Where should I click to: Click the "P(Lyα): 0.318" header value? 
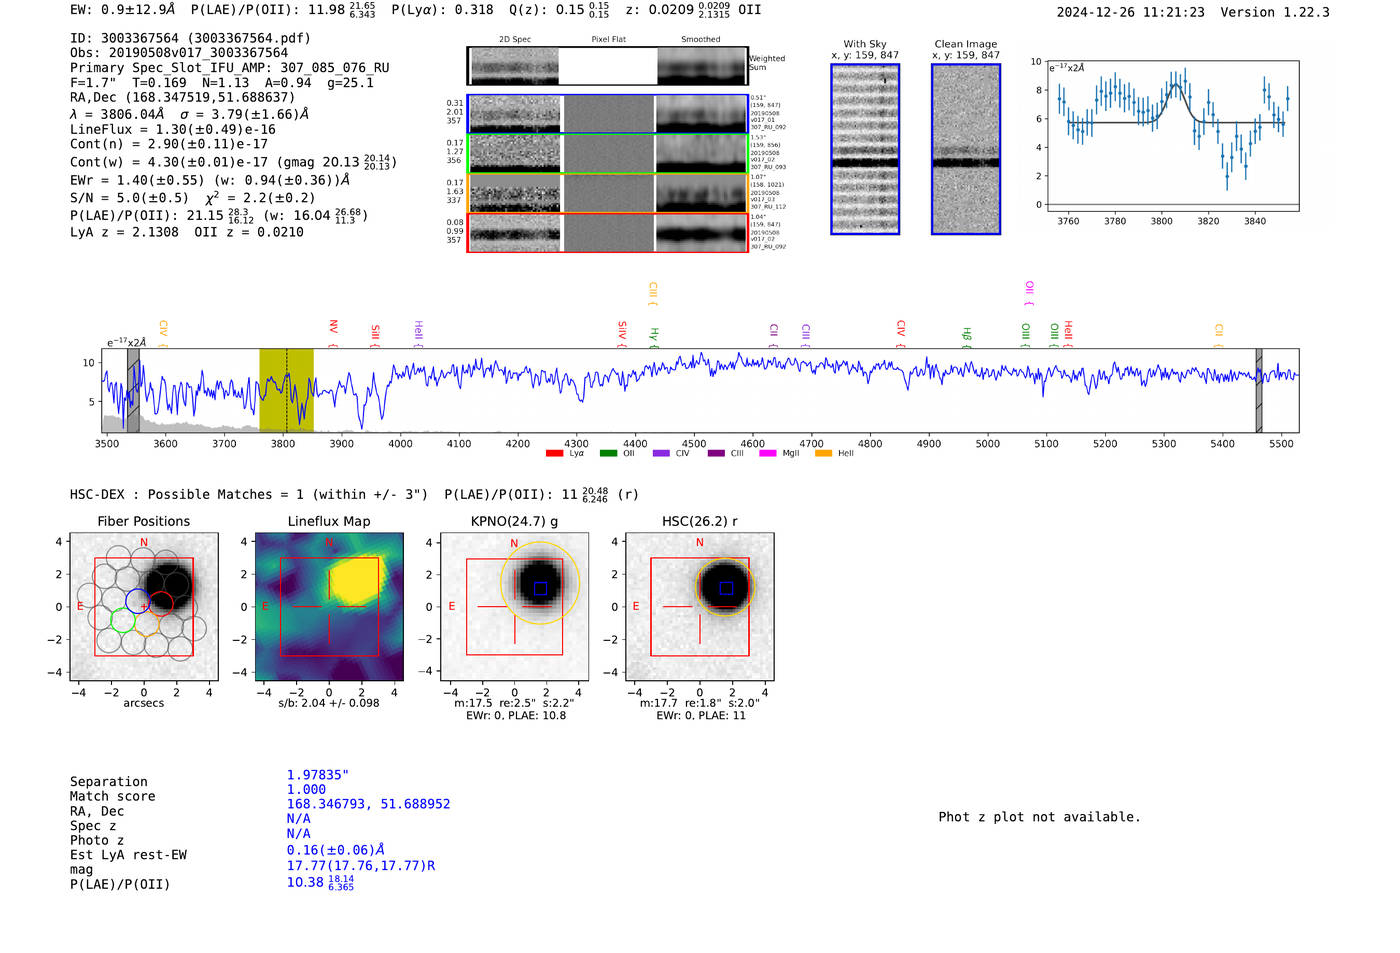442,10
